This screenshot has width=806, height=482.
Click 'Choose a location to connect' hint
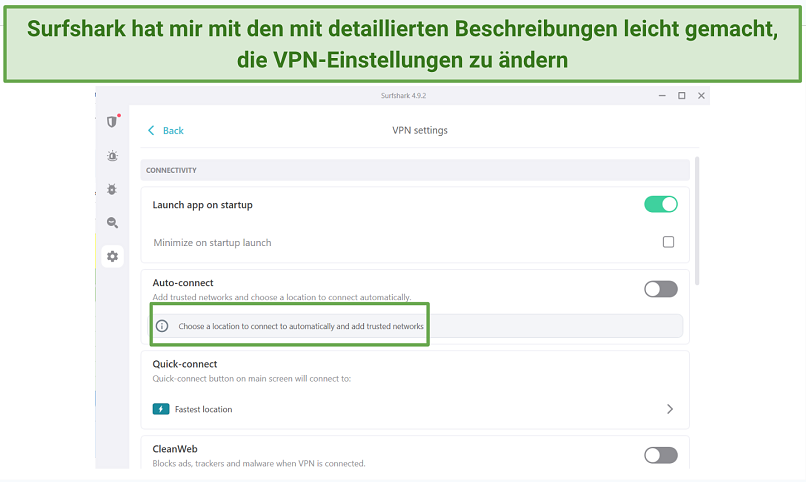(x=301, y=326)
